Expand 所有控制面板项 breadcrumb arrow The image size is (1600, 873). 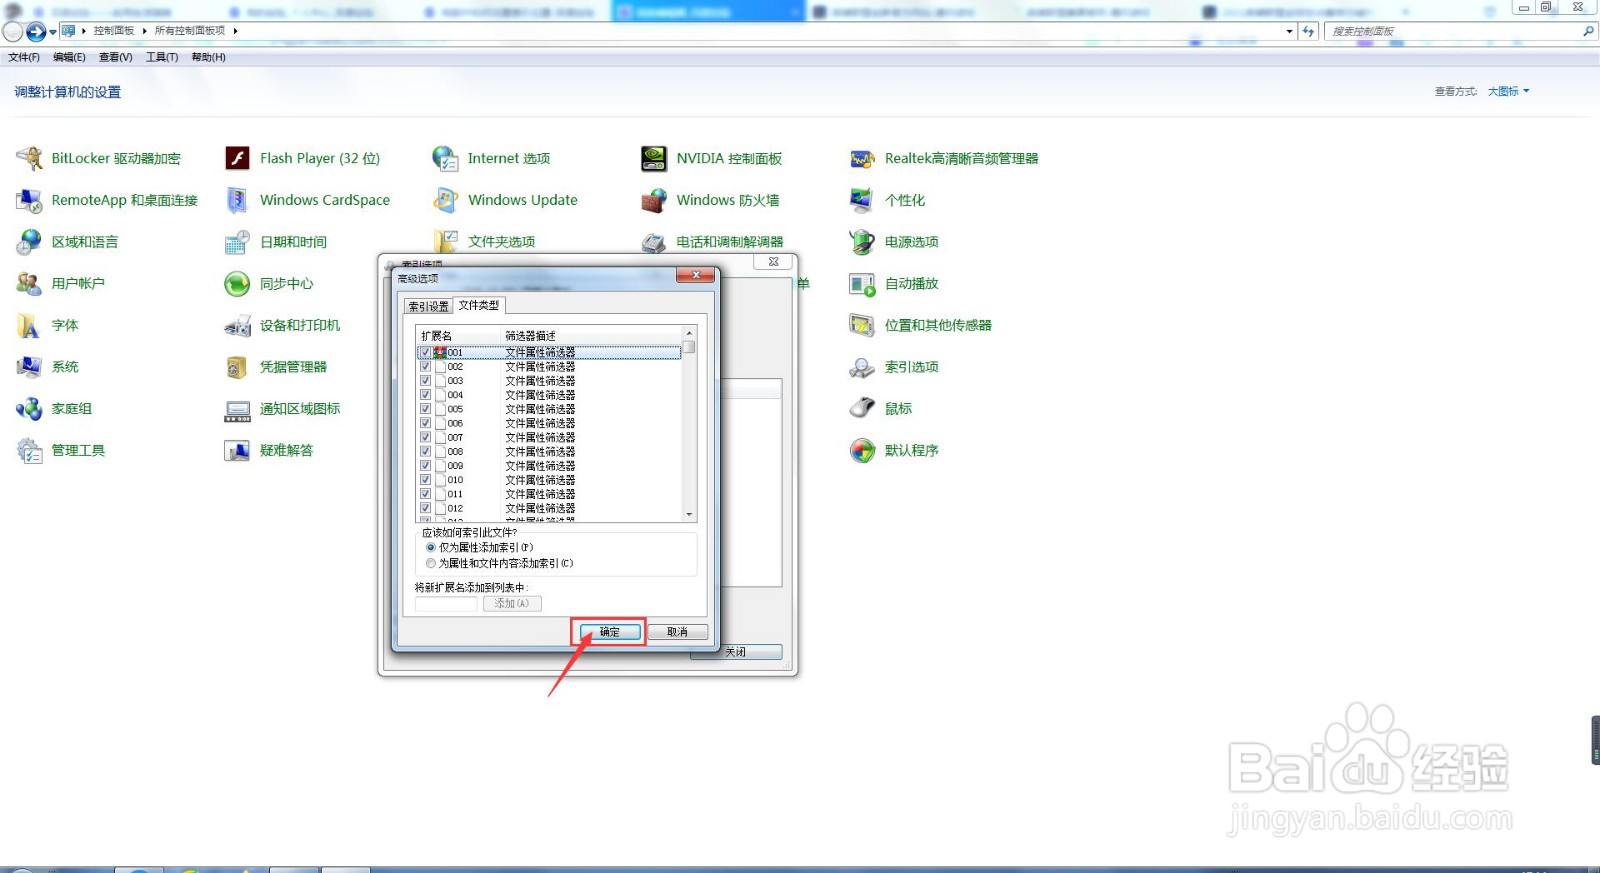click(235, 31)
